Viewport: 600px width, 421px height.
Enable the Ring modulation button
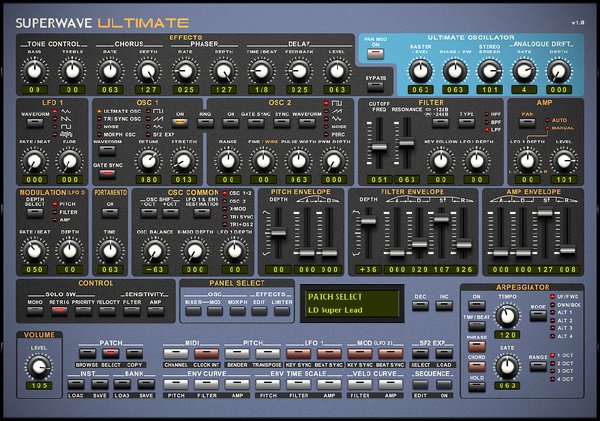205,123
